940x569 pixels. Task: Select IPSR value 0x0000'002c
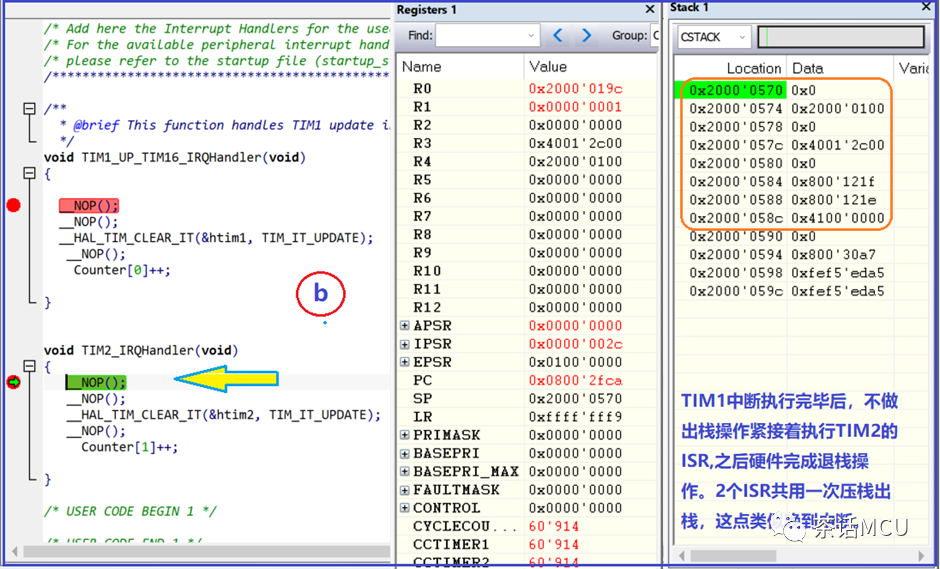(576, 344)
